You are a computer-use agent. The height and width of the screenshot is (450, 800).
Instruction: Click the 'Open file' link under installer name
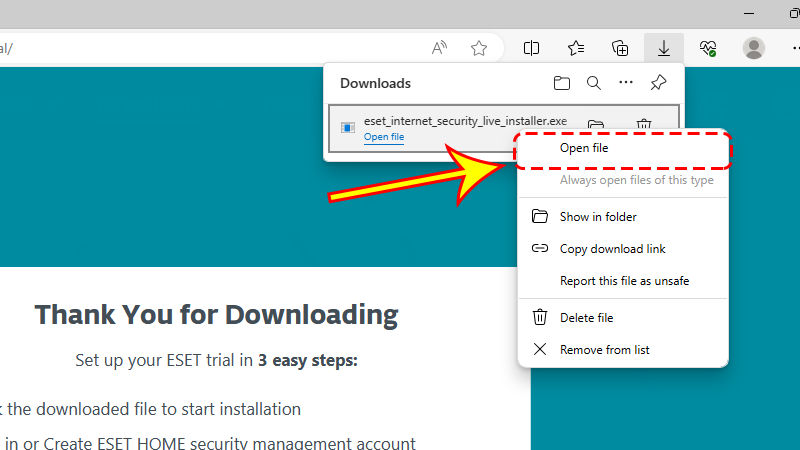(x=384, y=137)
